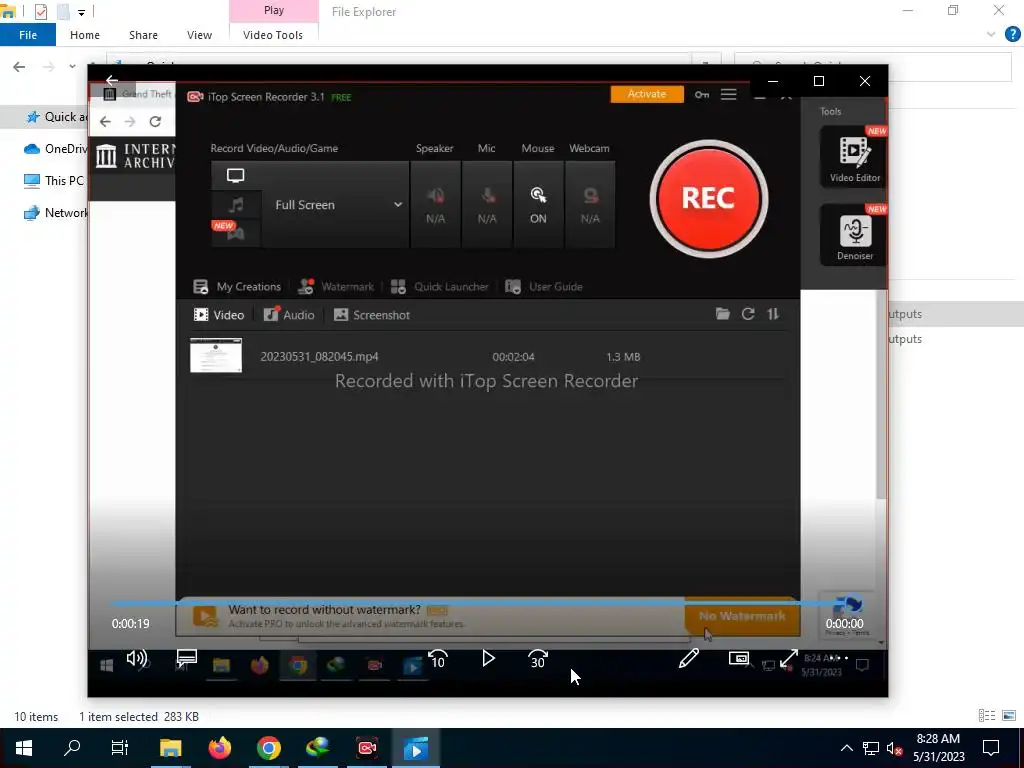
Task: Switch the player to mini view
Action: (739, 658)
